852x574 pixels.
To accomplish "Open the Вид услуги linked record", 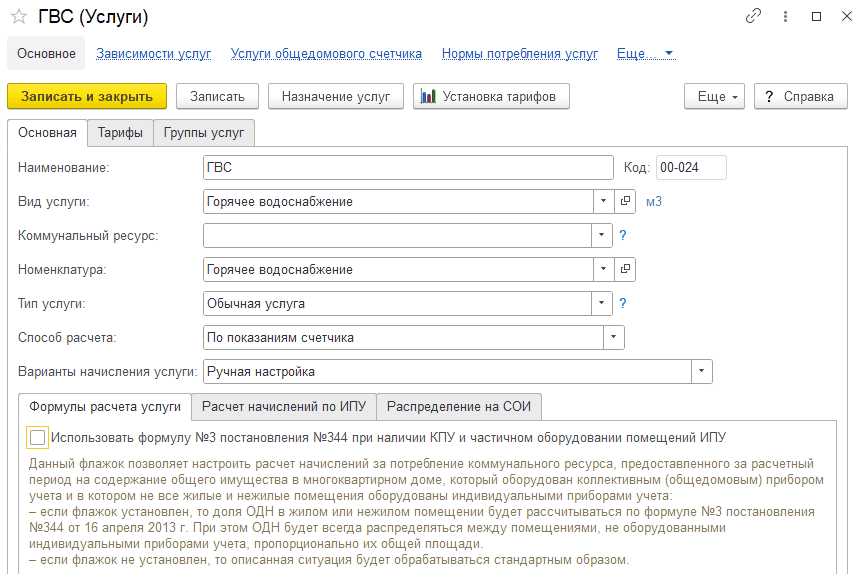I will [625, 201].
